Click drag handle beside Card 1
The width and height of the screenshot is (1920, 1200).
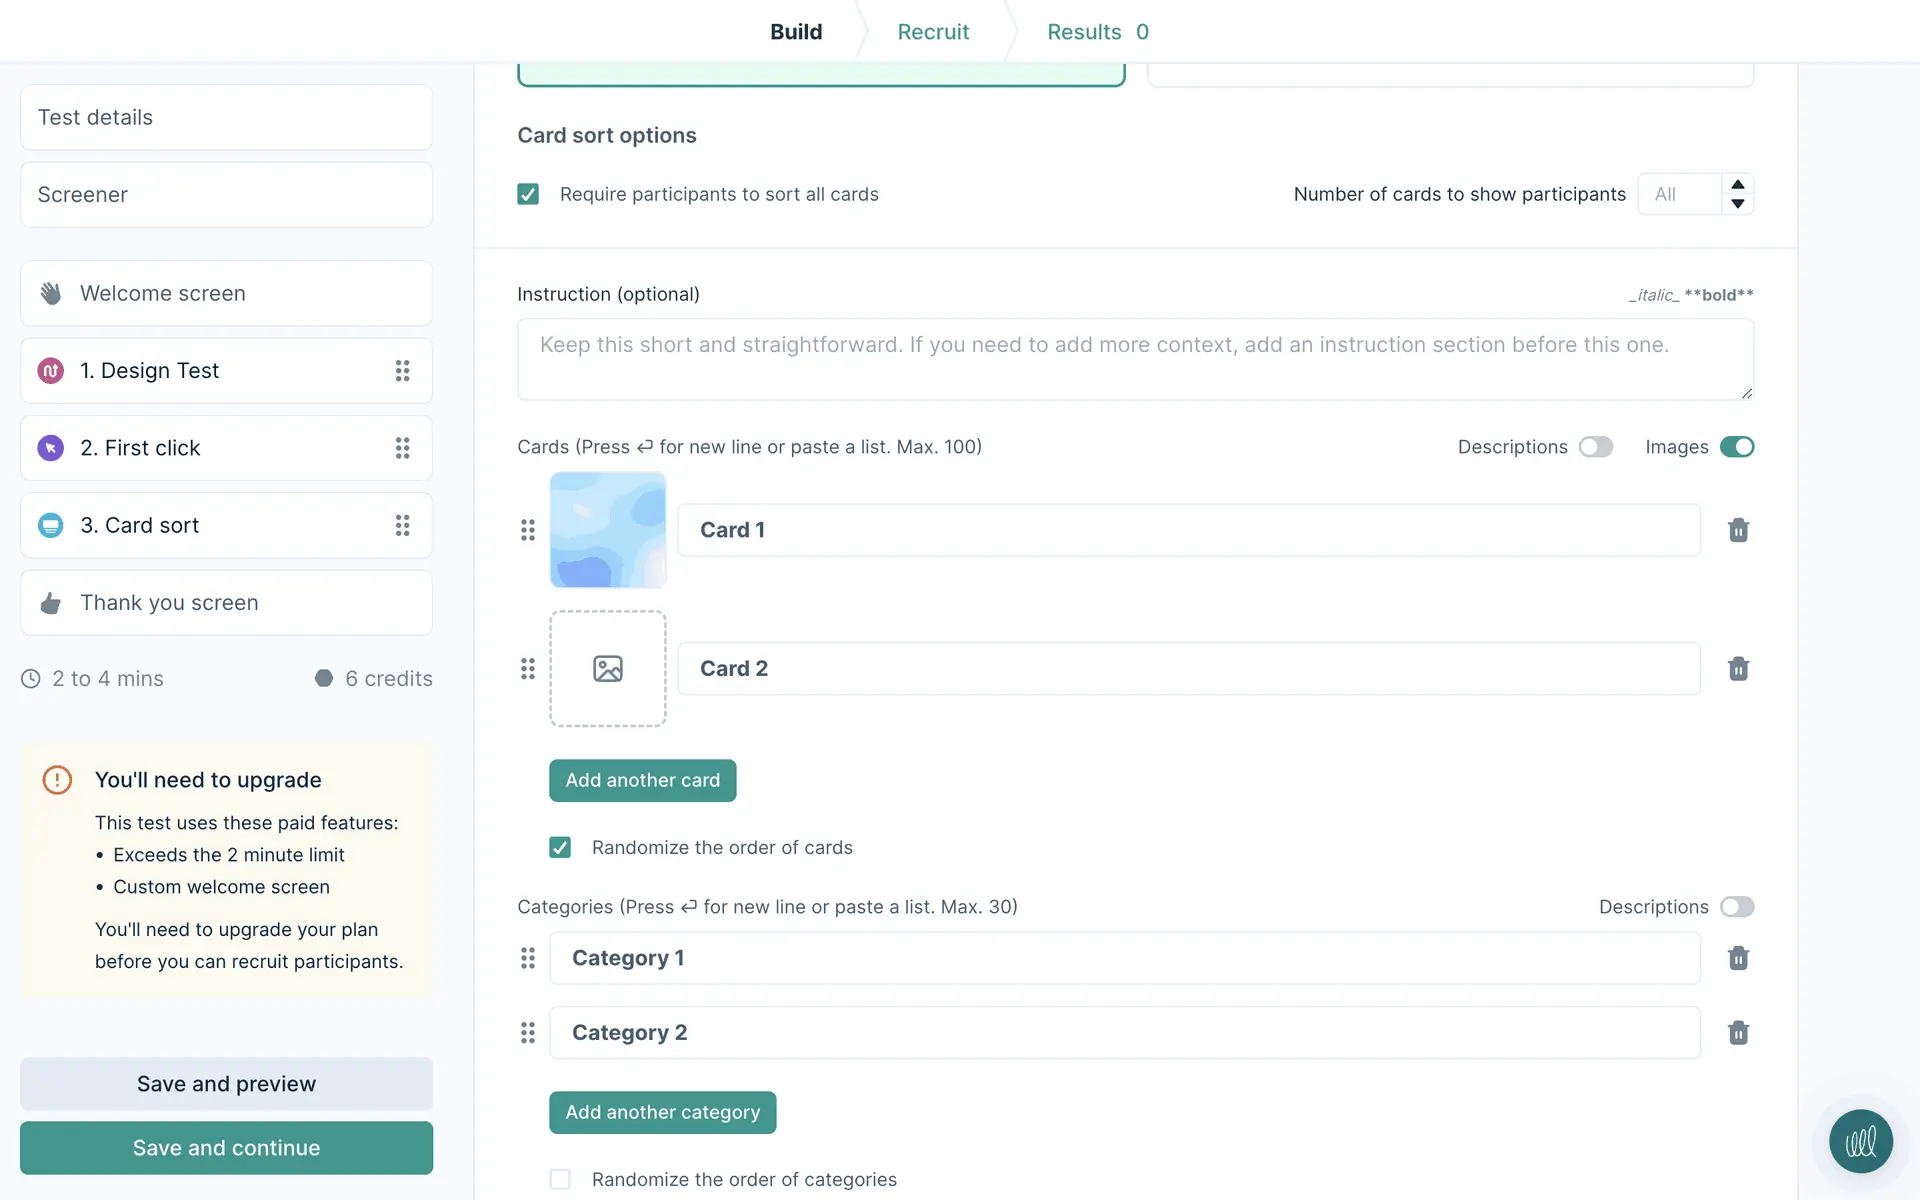point(528,530)
